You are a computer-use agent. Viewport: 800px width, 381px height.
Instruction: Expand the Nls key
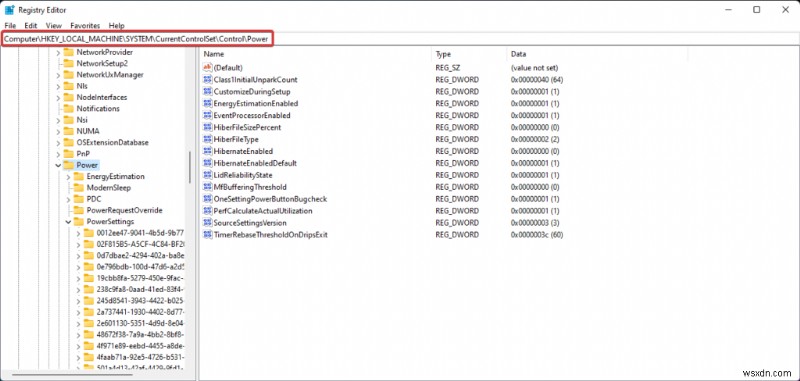pos(58,86)
